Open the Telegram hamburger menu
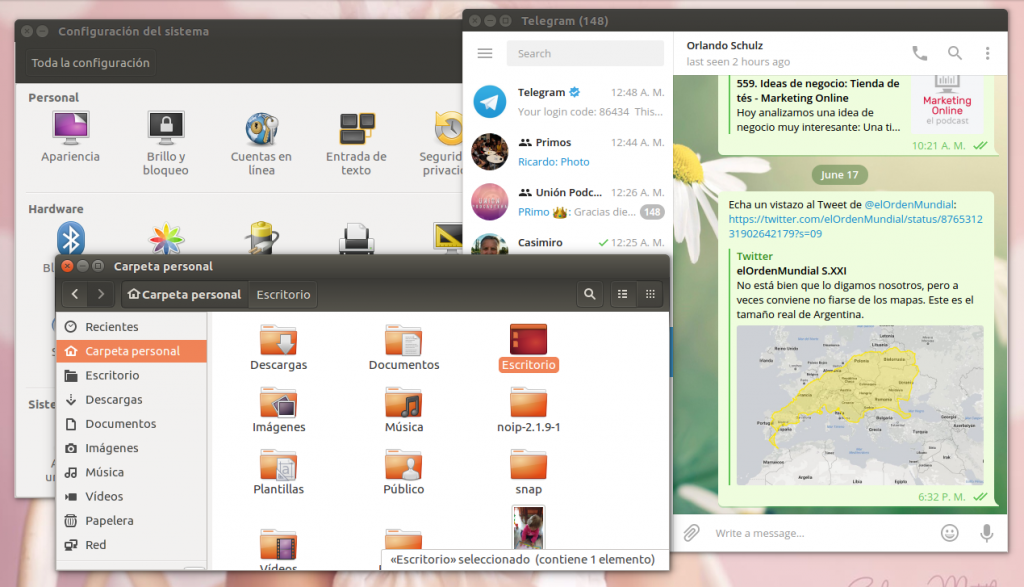The height and width of the screenshot is (587, 1024). click(485, 54)
